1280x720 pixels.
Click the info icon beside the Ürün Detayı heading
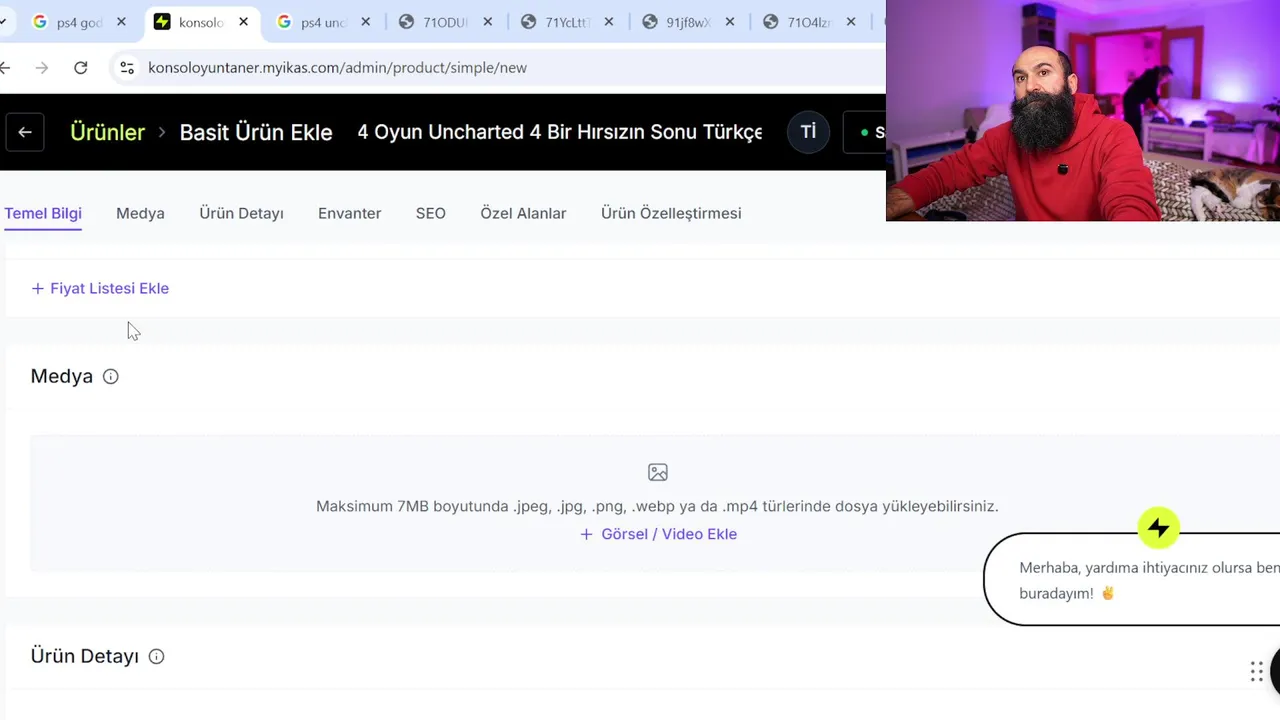(x=156, y=657)
